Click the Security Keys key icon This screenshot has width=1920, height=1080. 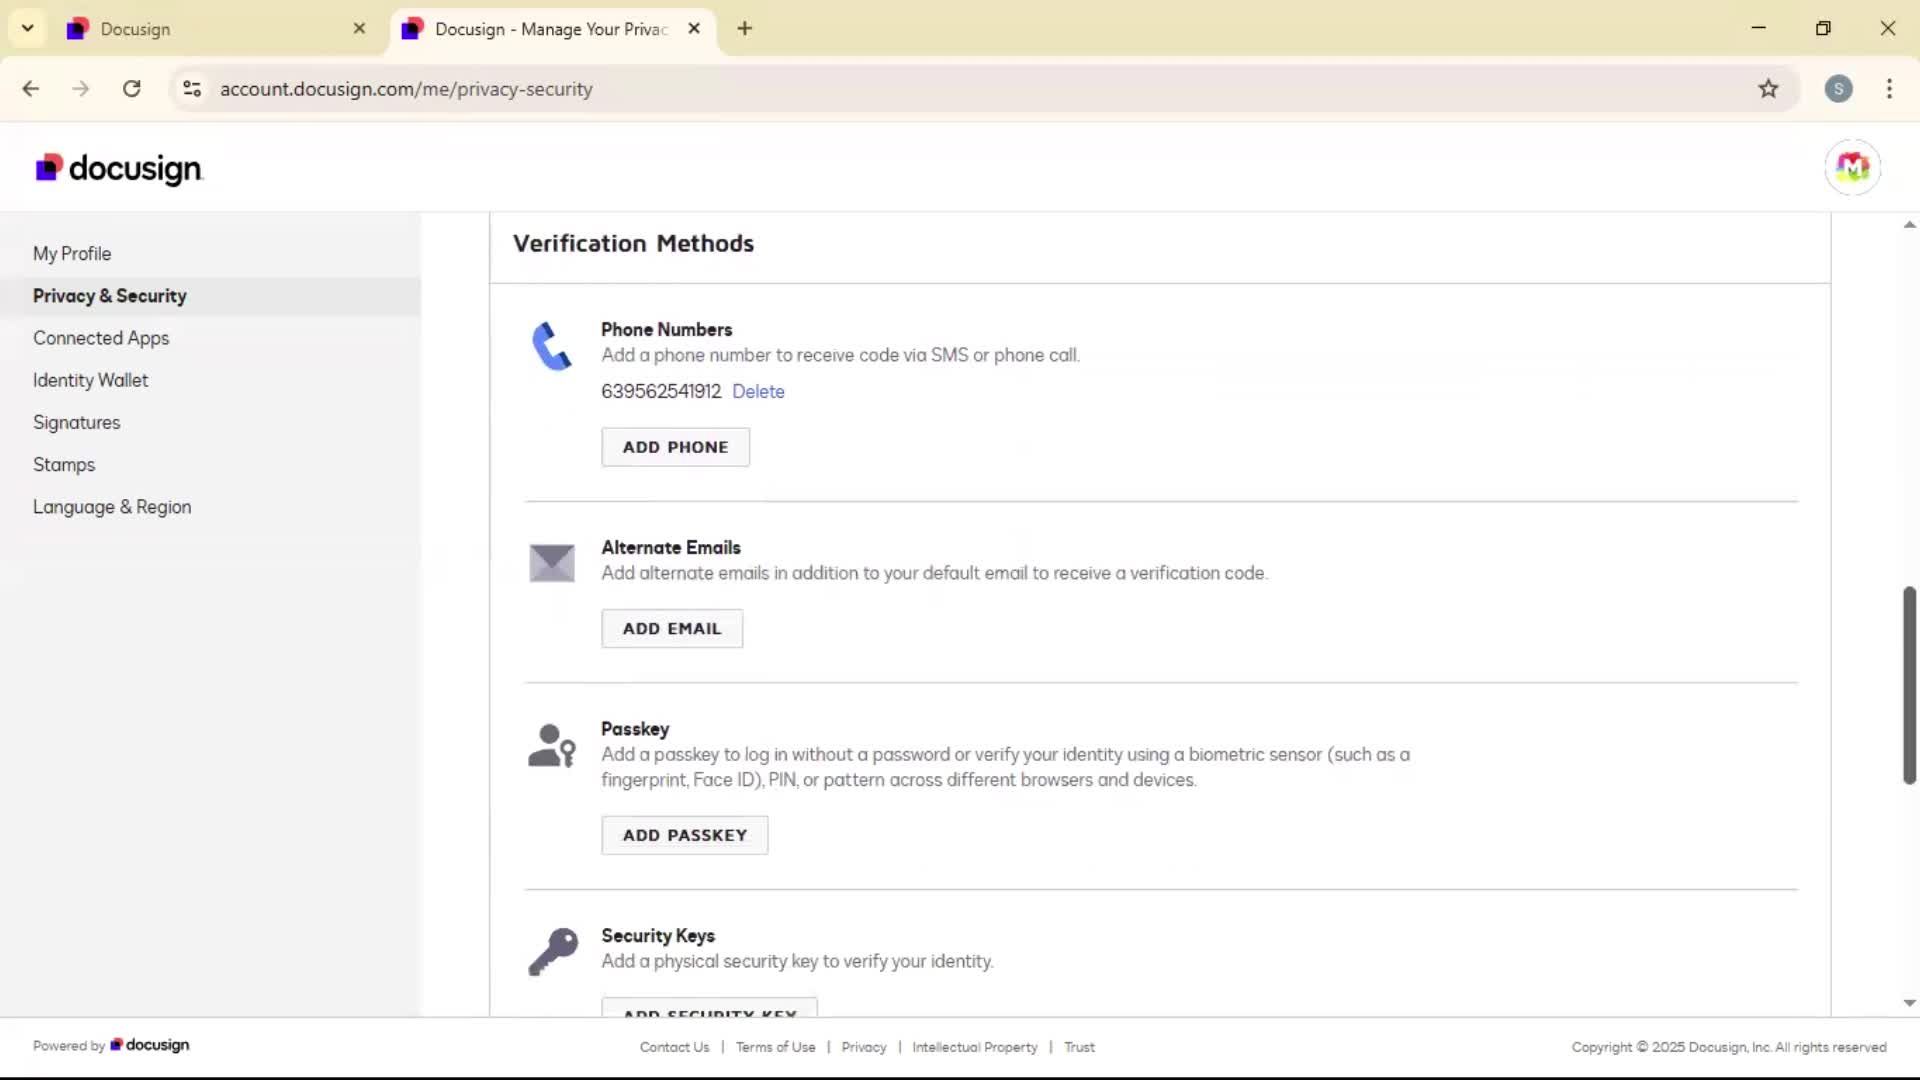[553, 951]
